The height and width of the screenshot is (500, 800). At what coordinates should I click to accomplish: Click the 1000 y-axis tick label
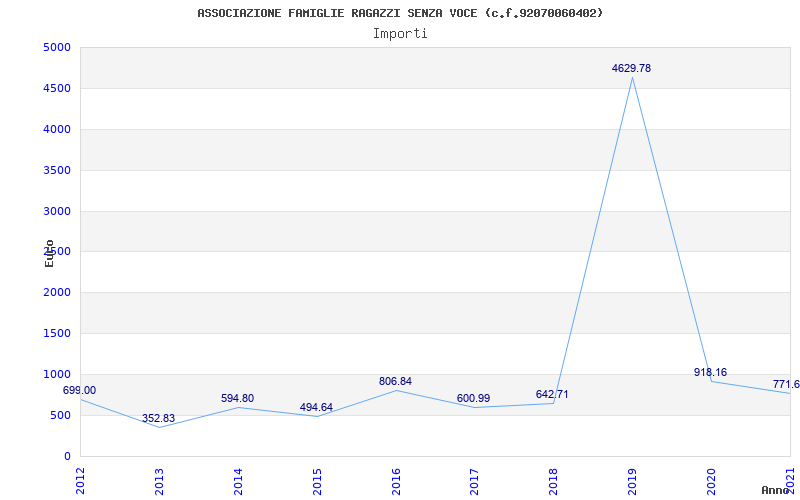pos(57,374)
